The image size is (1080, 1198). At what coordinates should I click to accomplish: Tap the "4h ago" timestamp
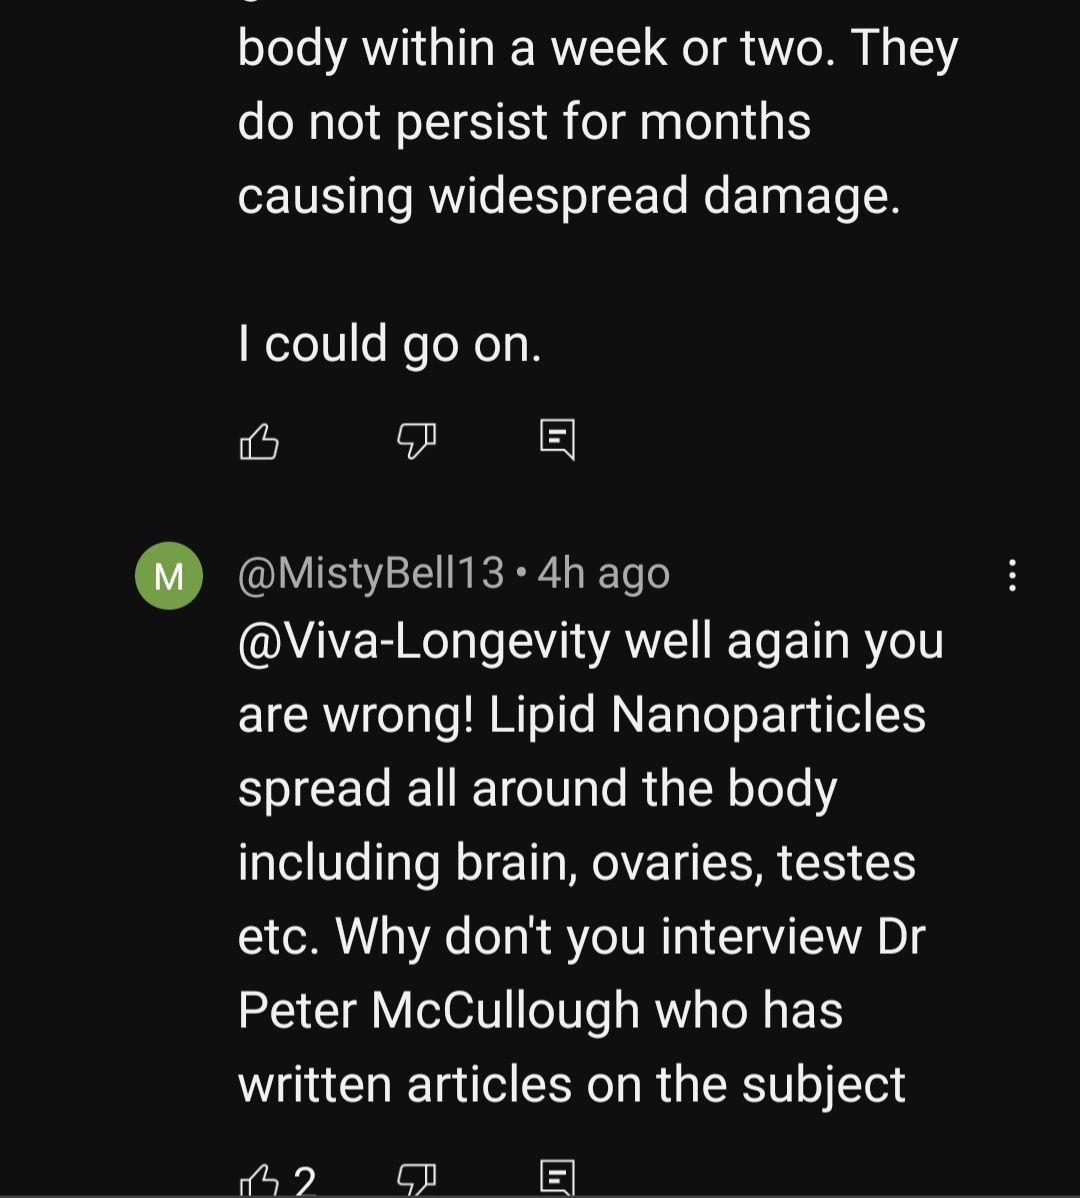604,574
